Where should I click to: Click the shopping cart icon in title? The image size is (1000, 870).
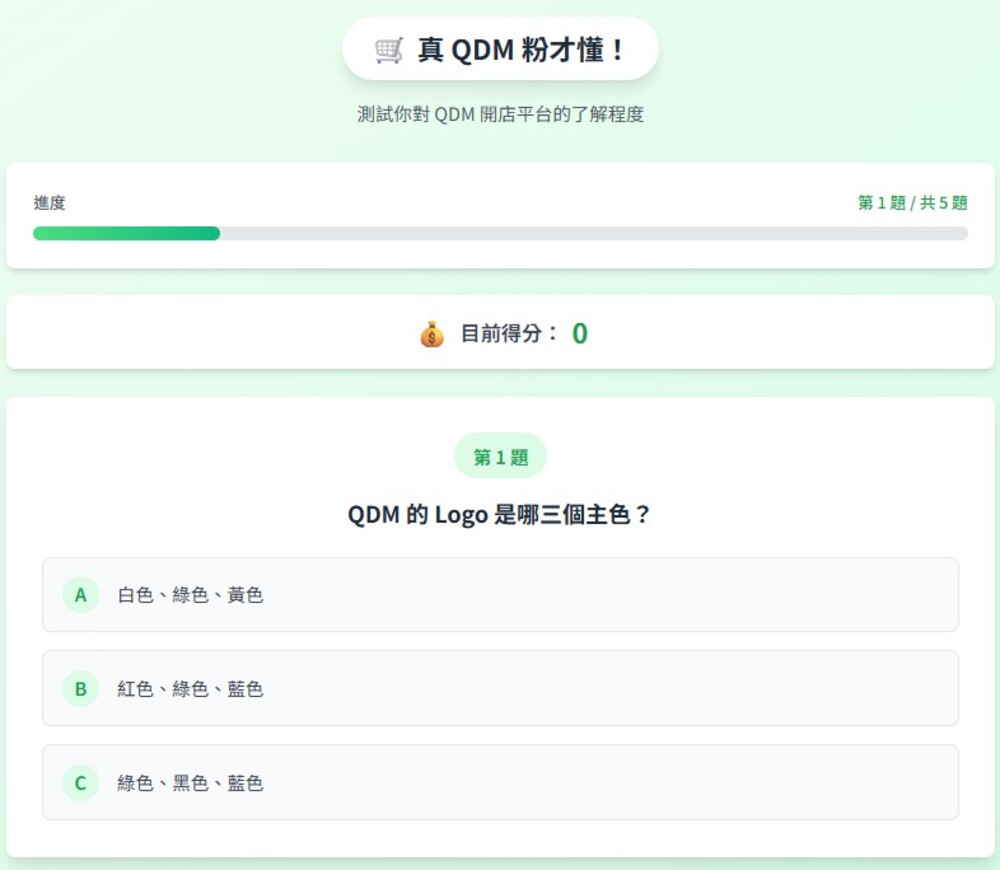388,50
